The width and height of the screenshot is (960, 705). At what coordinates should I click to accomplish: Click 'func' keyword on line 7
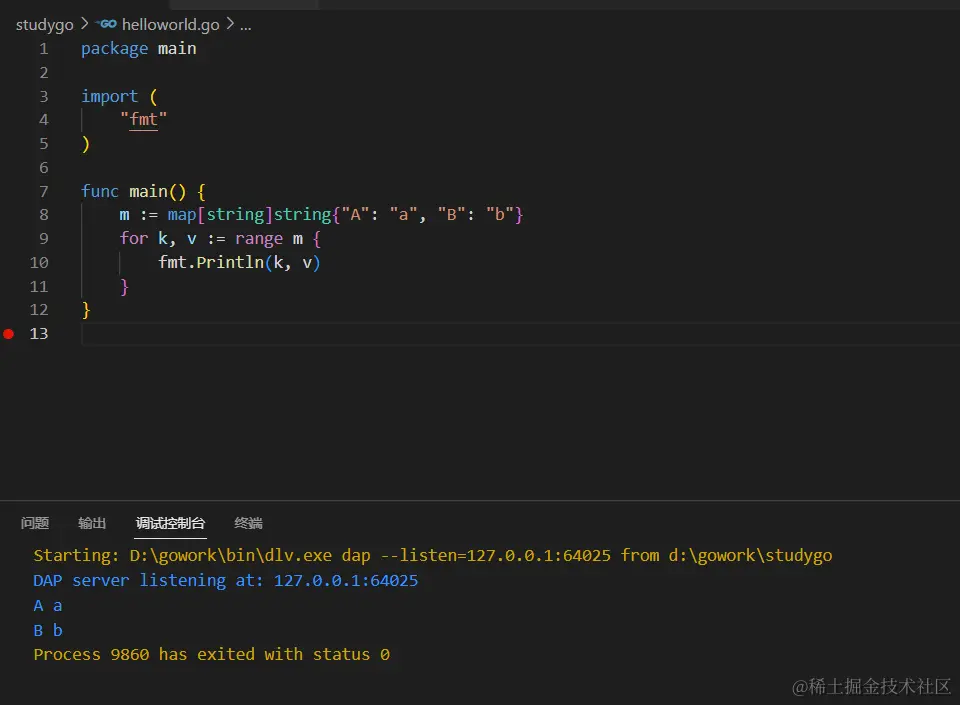click(100, 192)
